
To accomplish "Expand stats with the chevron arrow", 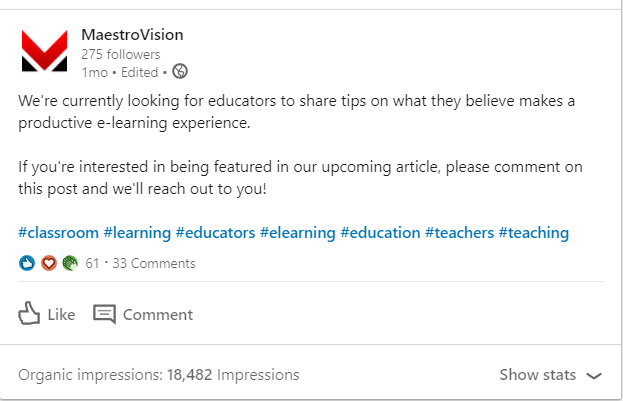I will click(x=594, y=376).
